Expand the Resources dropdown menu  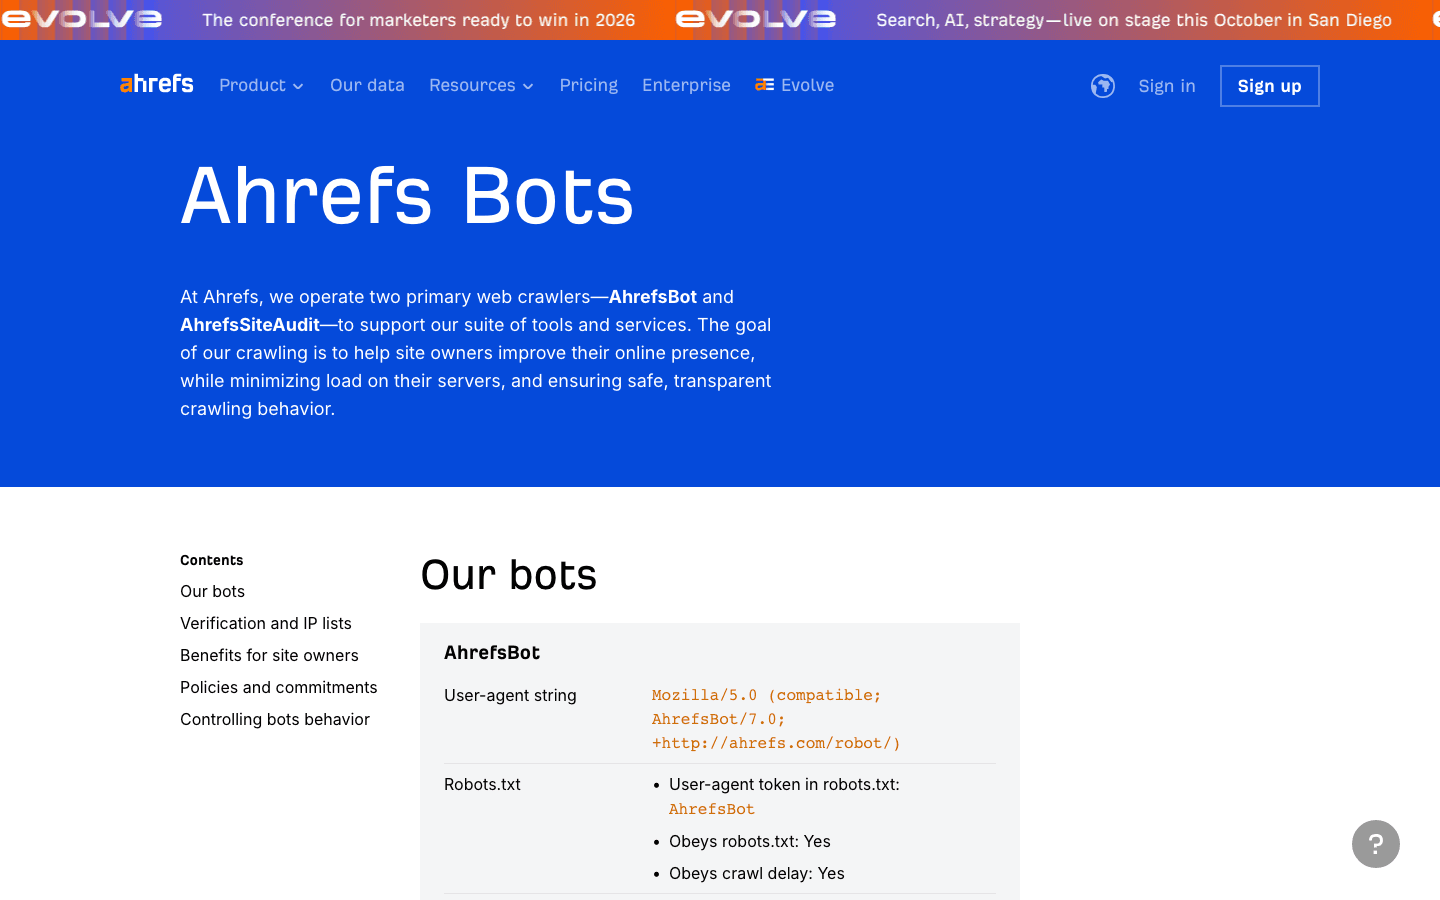pyautogui.click(x=481, y=85)
